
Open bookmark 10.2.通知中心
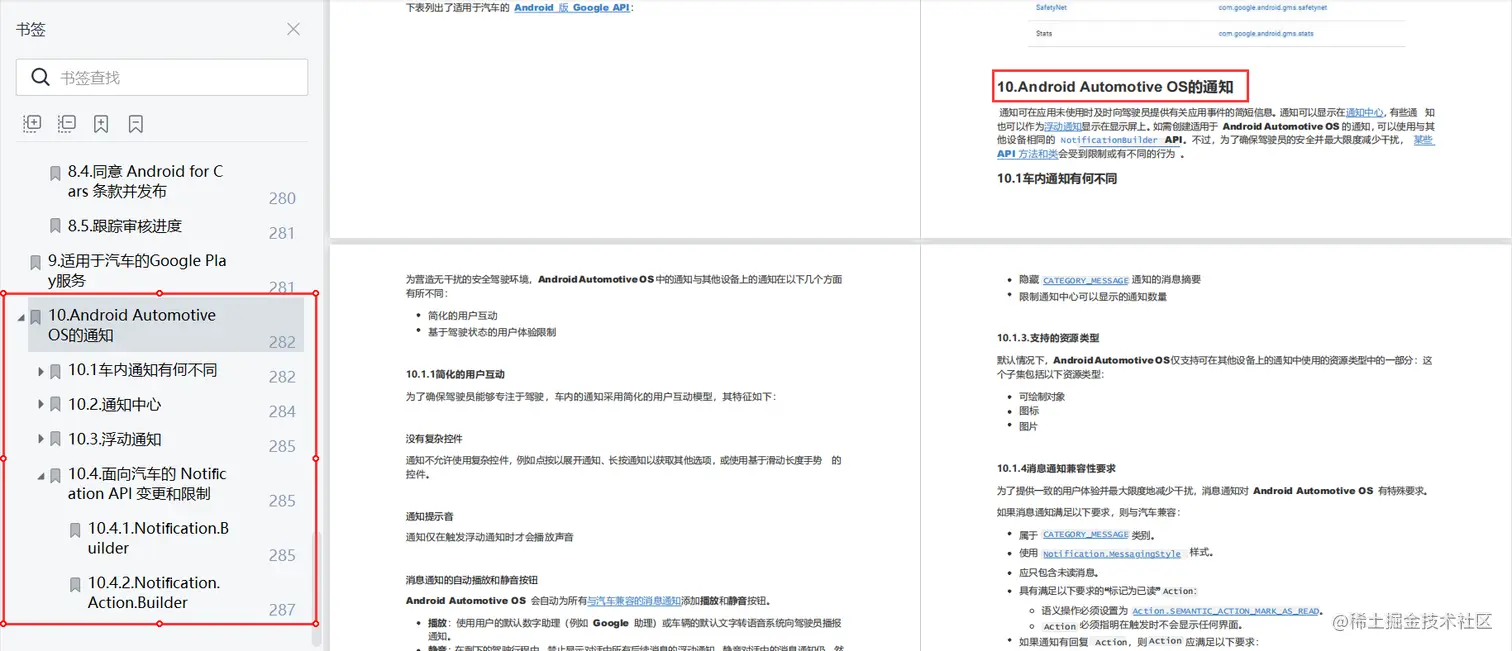pyautogui.click(x=114, y=405)
